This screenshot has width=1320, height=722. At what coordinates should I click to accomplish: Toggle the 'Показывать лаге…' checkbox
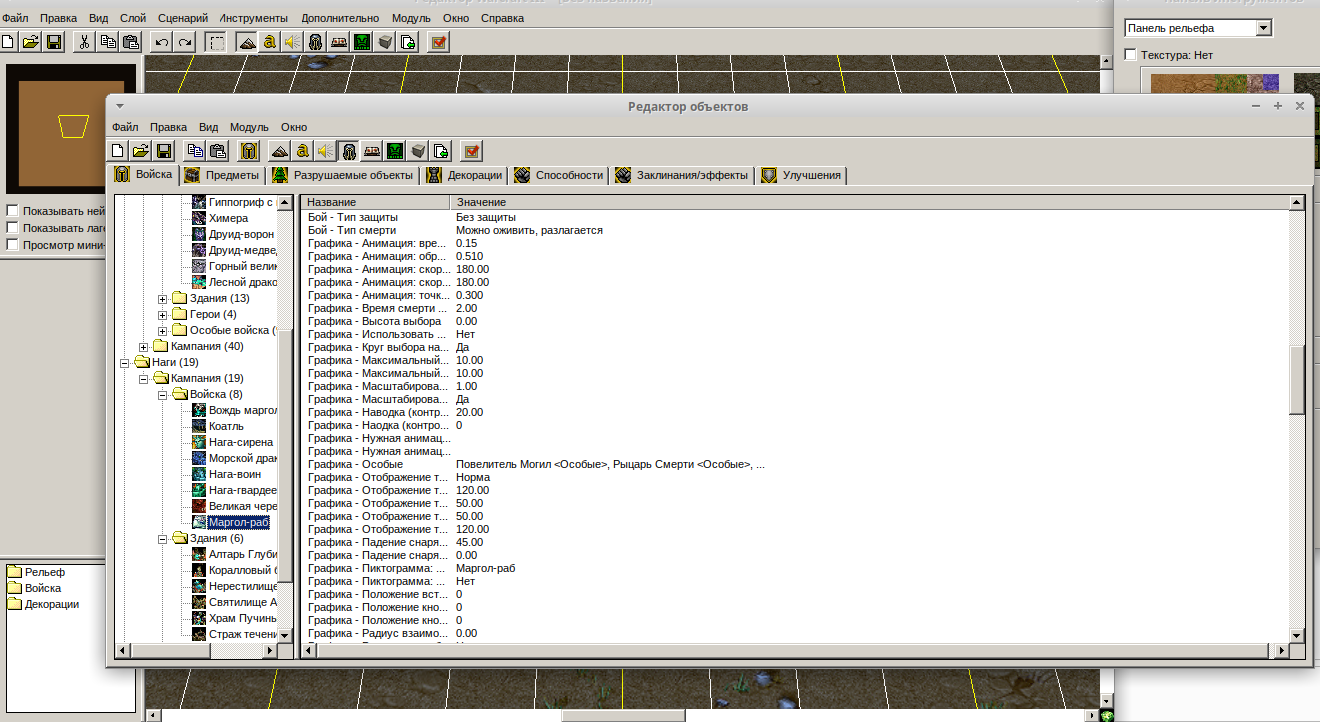pyautogui.click(x=12, y=228)
